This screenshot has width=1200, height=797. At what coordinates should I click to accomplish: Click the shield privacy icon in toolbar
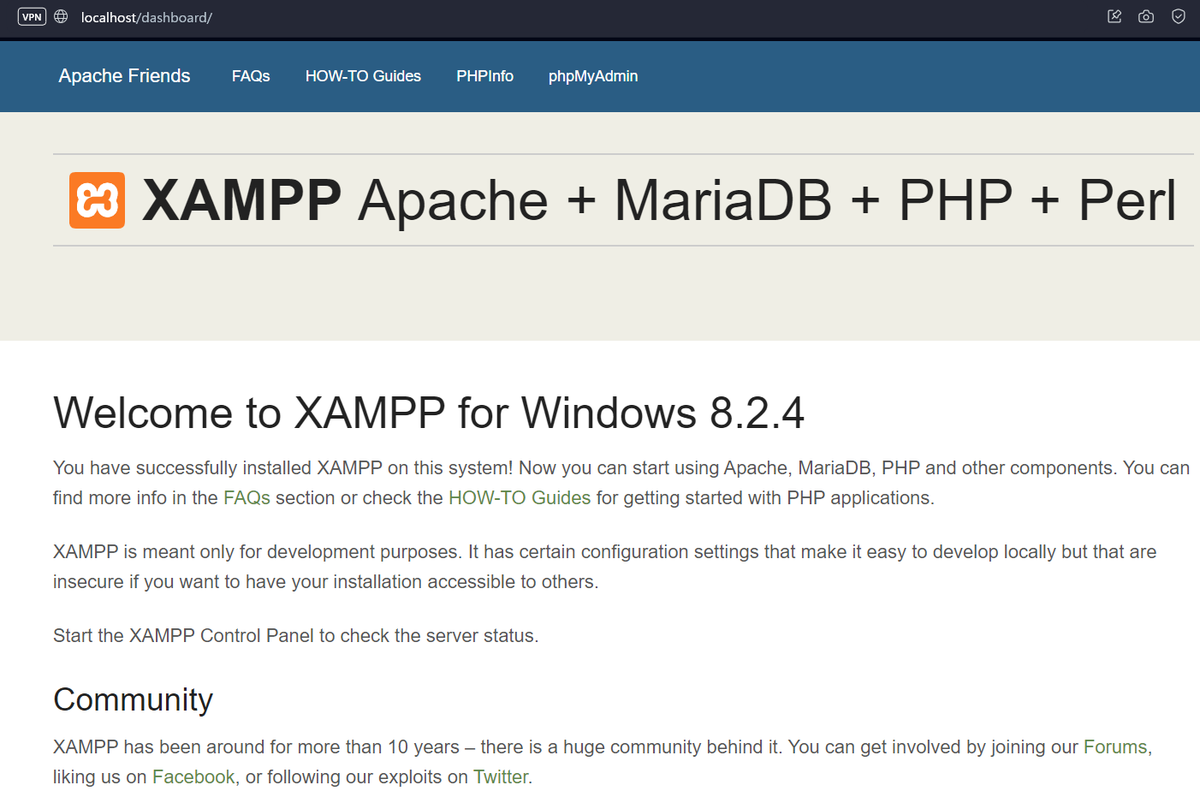[x=1178, y=17]
